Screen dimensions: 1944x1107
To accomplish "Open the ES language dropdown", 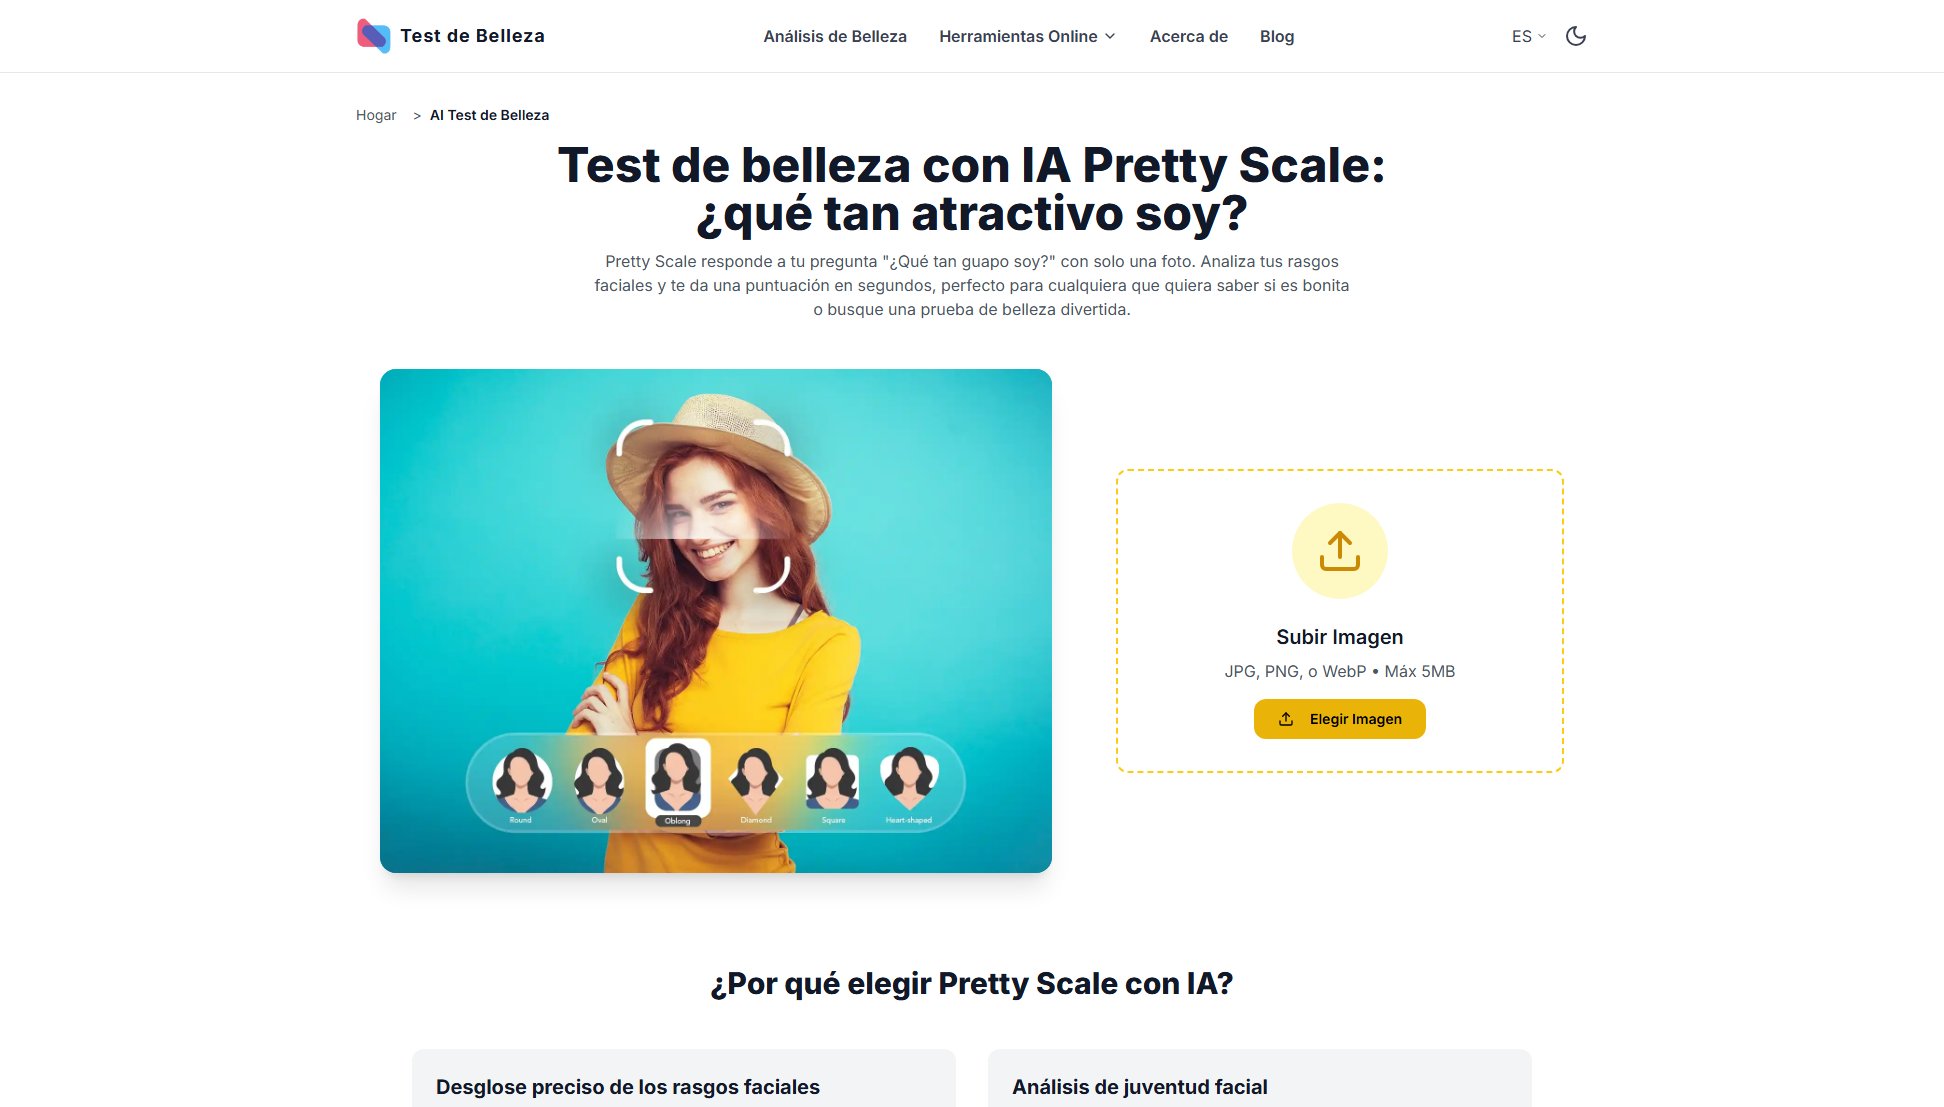I will coord(1528,36).
